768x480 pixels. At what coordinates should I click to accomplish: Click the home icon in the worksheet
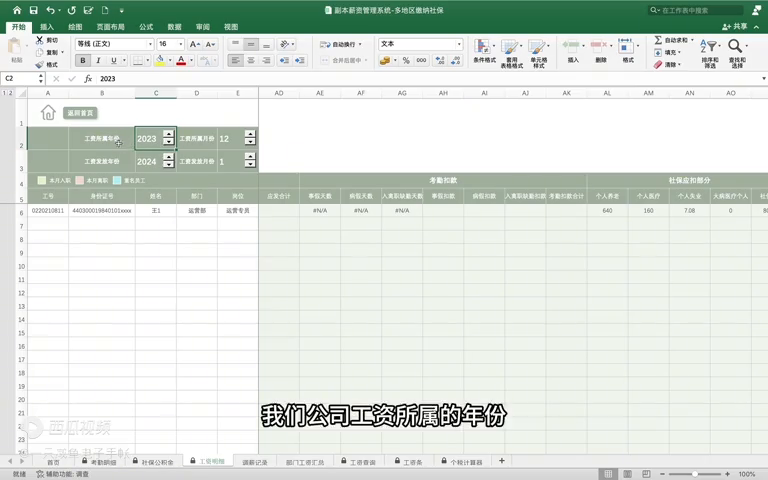tap(48, 113)
